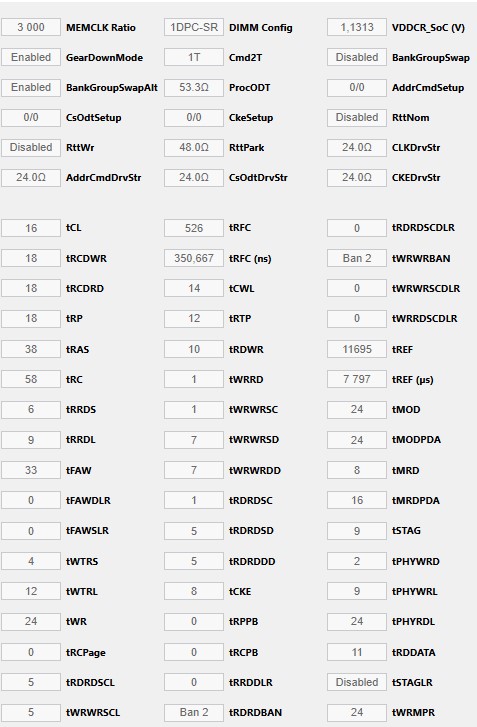Click the tRFC (ns) value field
477x727 pixels.
[x=194, y=258]
